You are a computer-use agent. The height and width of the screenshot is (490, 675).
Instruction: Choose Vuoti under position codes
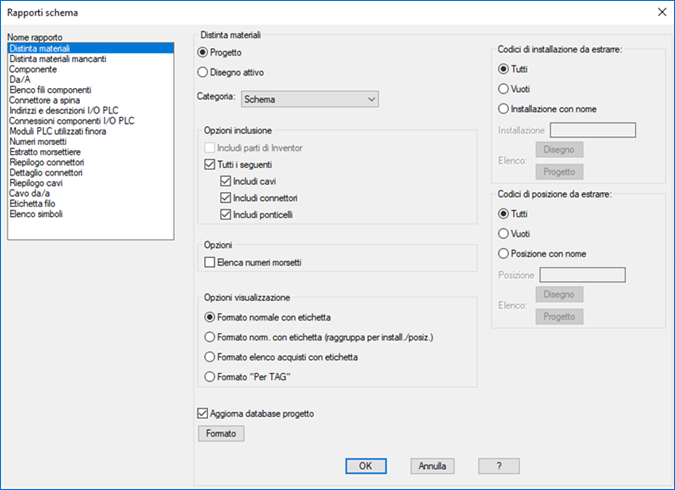(x=503, y=233)
